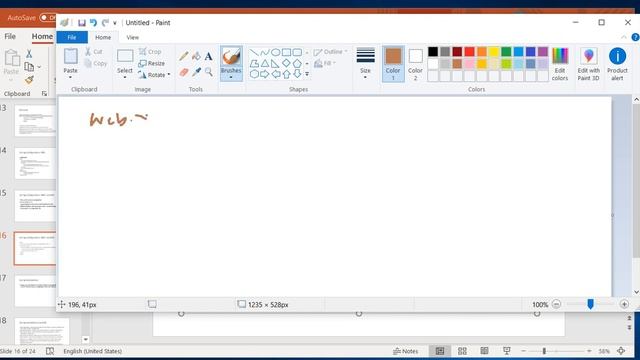The image size is (640, 360).
Task: Click the Brushes tool icon
Action: point(231,56)
